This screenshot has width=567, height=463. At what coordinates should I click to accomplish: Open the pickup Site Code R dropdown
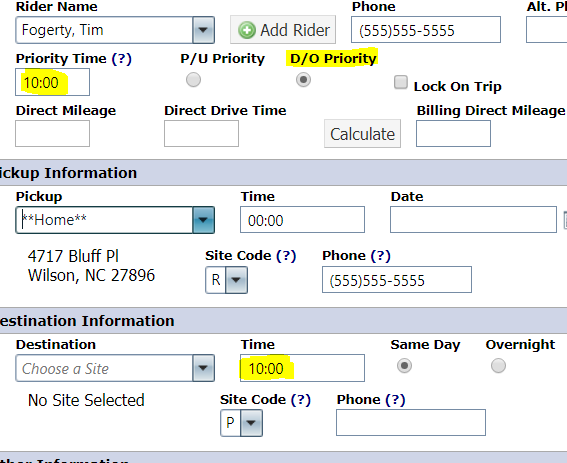(236, 280)
